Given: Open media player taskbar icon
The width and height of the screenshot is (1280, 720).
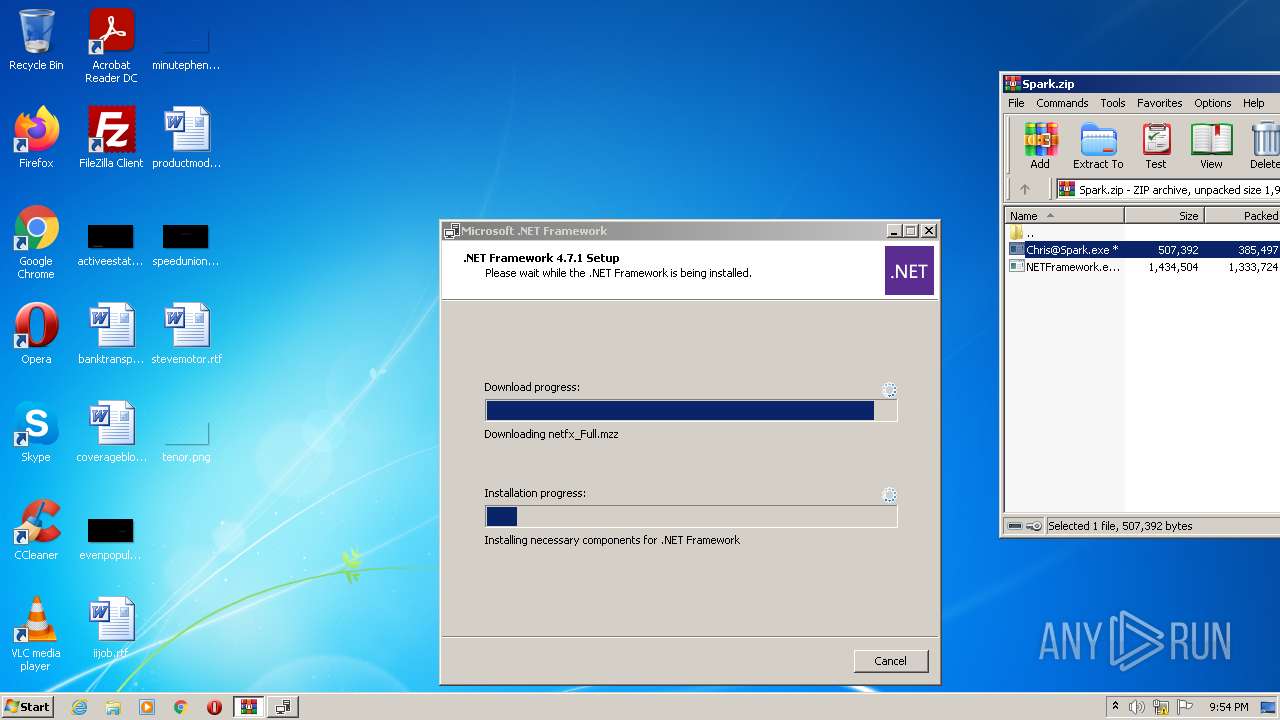Looking at the screenshot, I should tap(147, 707).
